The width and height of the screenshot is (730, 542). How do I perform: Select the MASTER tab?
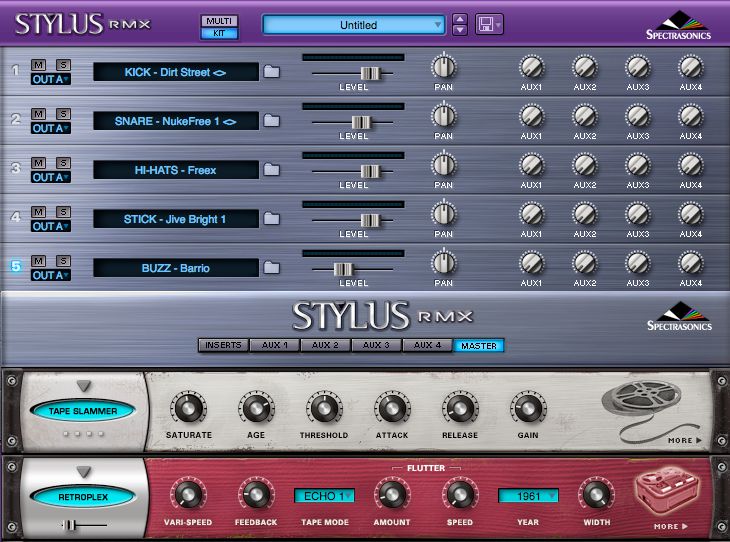pos(479,346)
